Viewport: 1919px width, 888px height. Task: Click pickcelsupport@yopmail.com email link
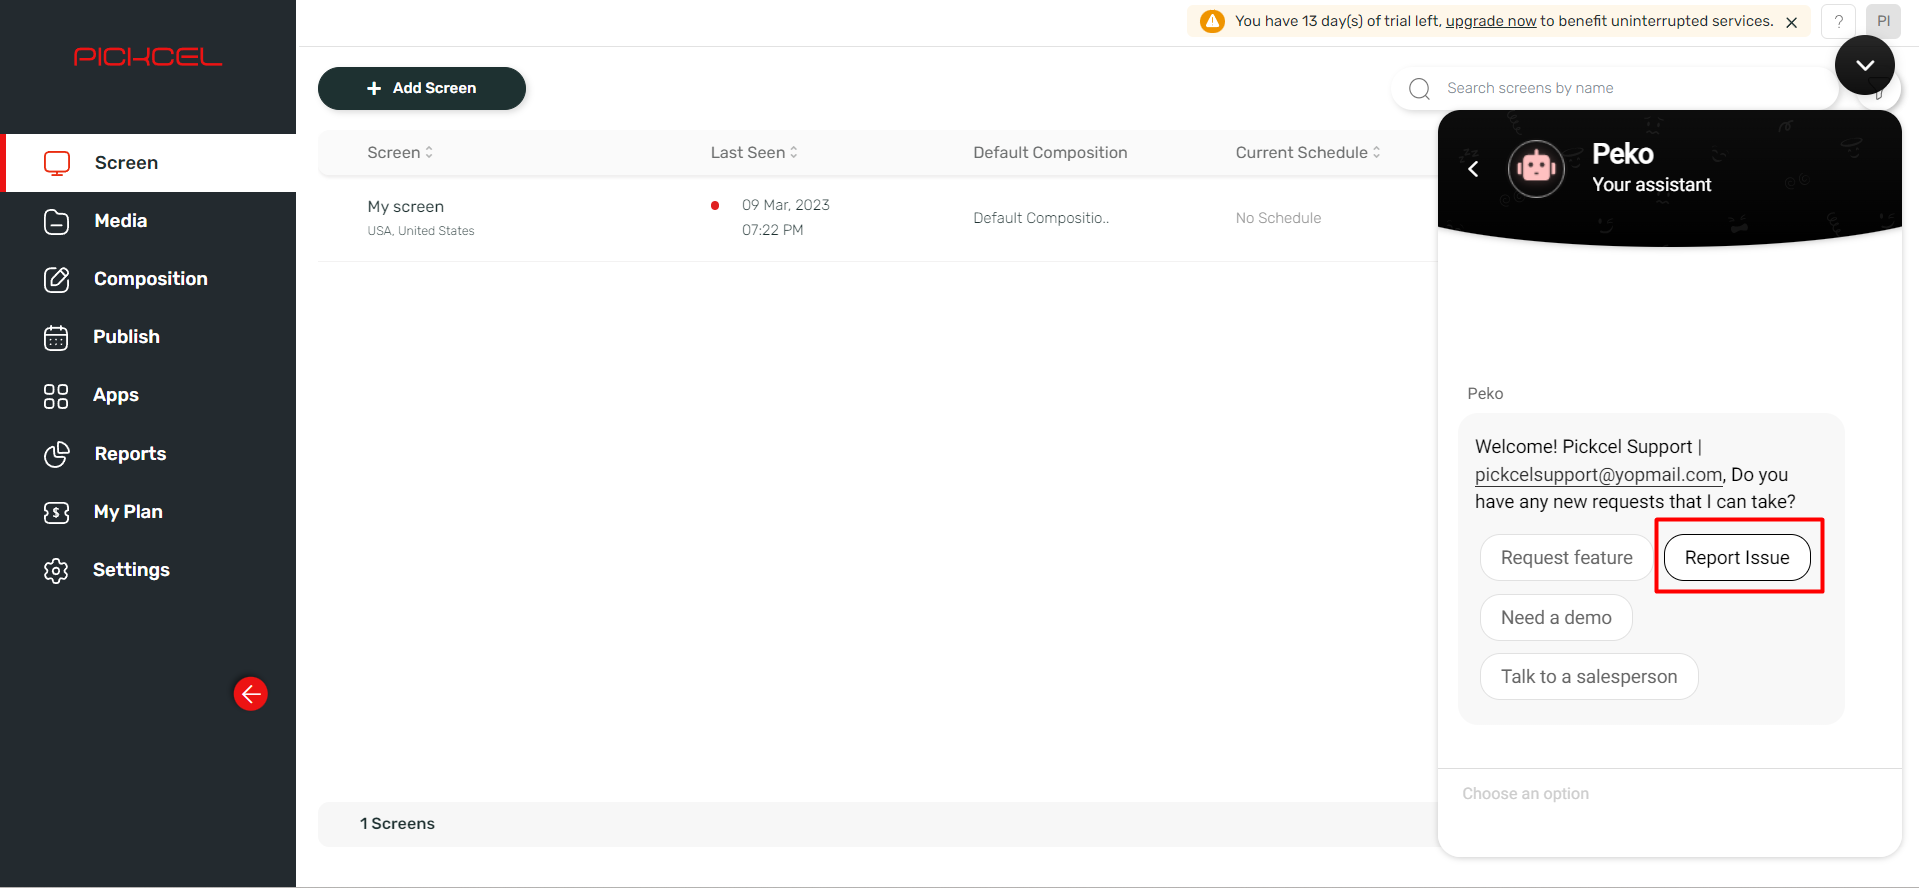[x=1598, y=475]
